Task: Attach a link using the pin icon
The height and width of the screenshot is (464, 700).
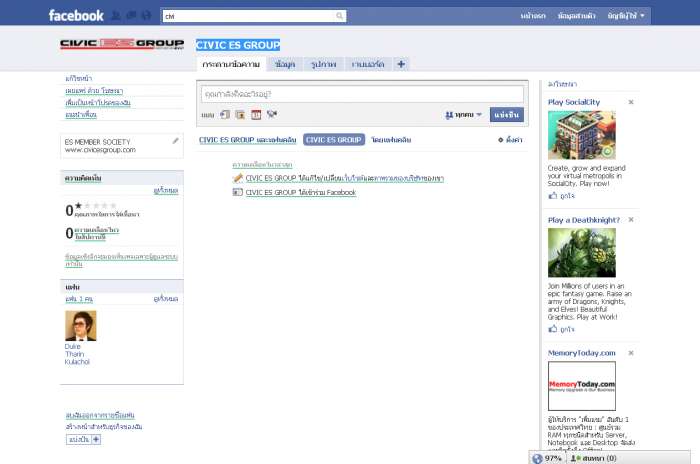Action: [272, 114]
